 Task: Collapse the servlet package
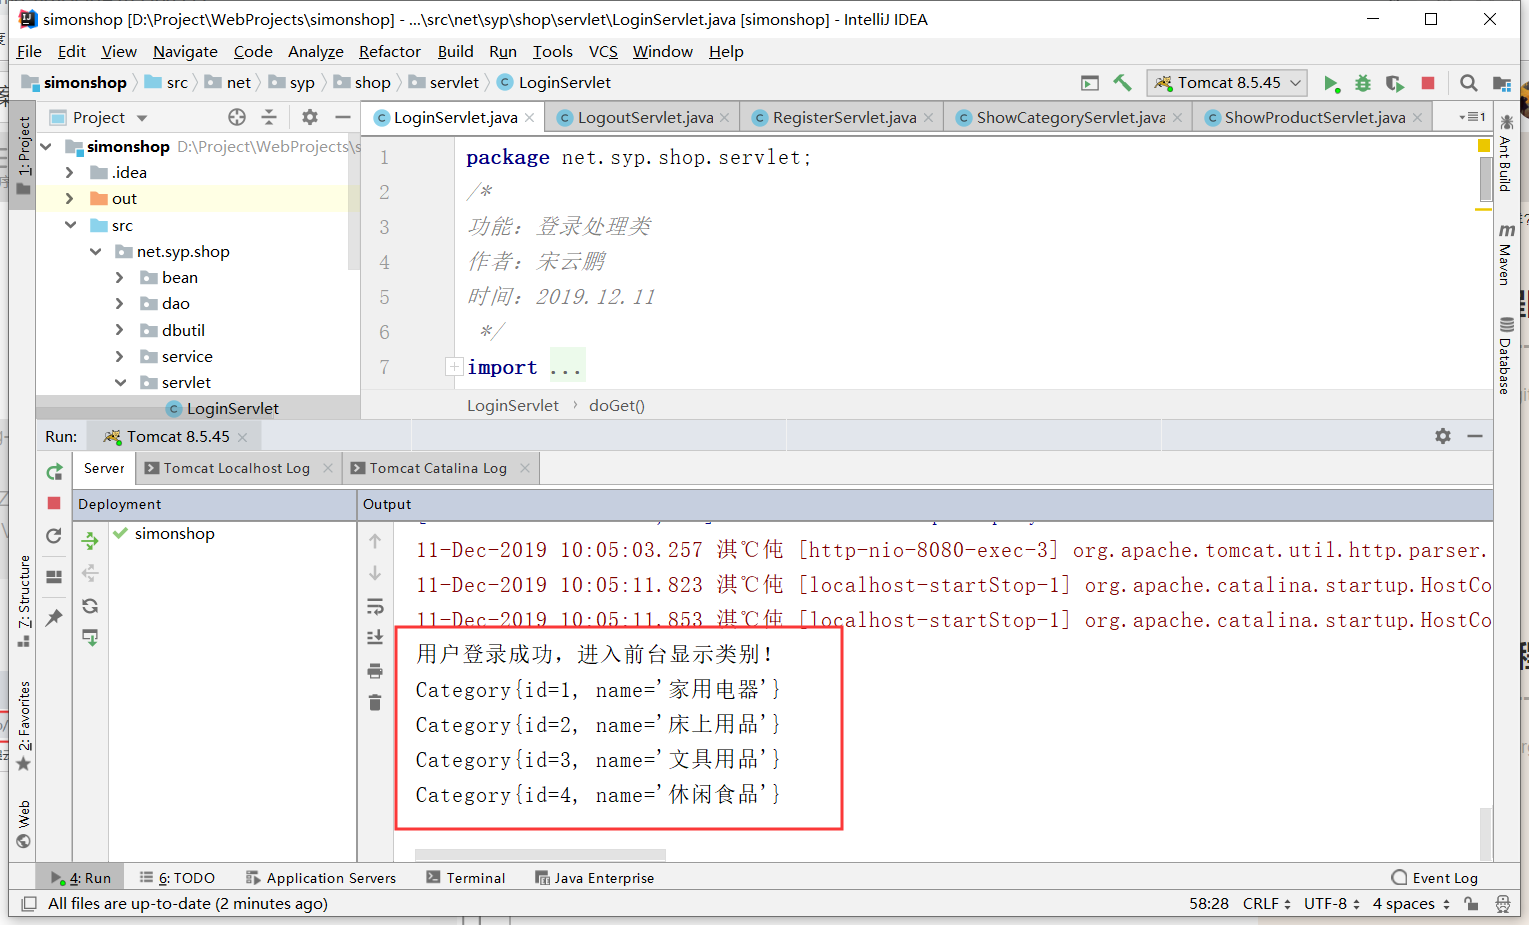[120, 382]
